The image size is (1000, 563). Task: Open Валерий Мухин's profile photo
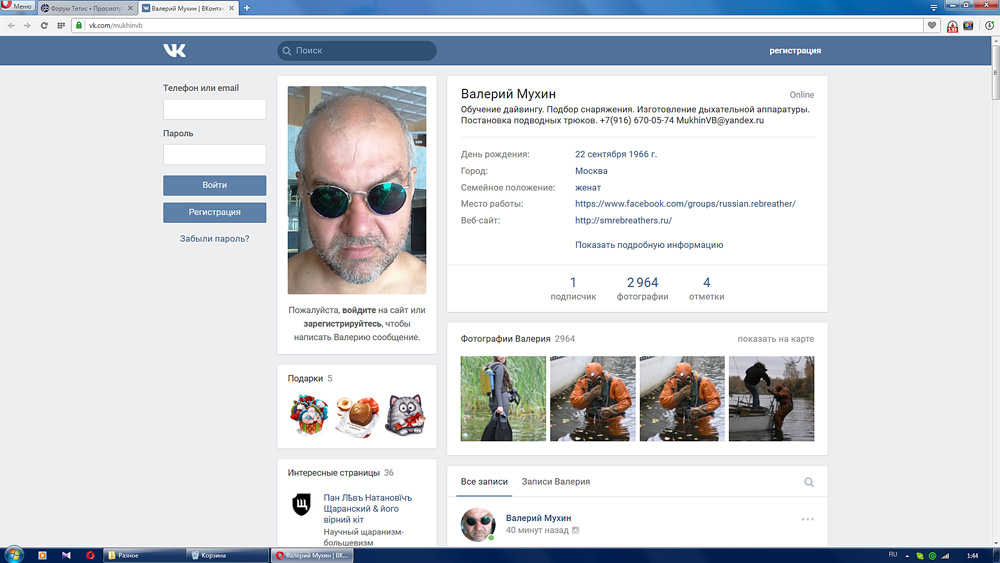click(x=357, y=190)
